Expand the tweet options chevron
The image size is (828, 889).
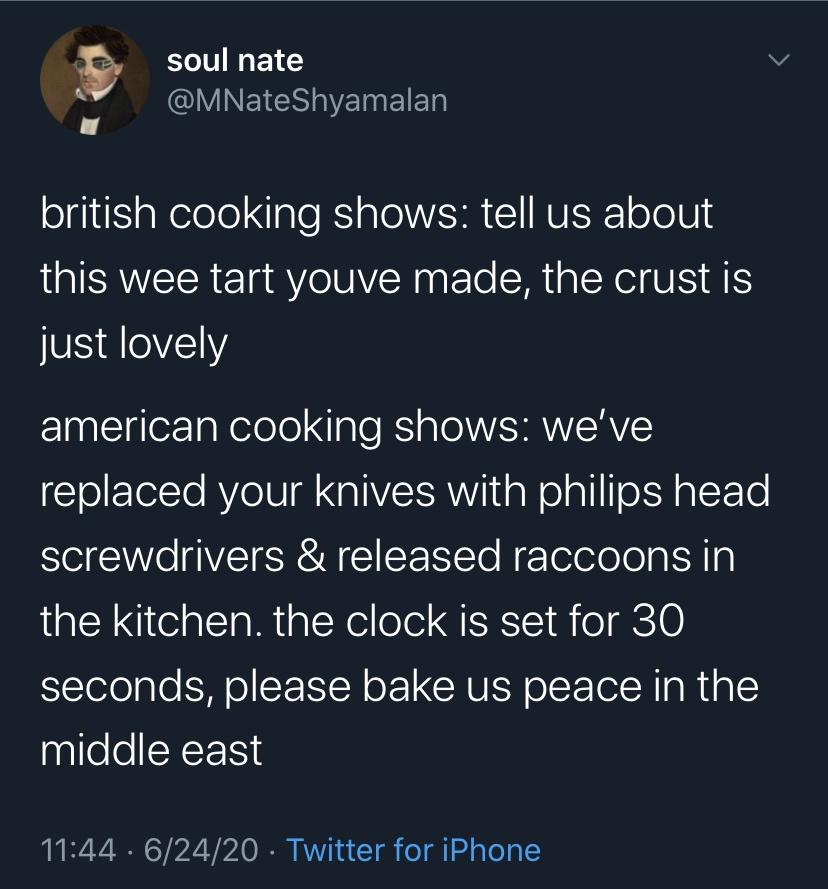point(778,62)
